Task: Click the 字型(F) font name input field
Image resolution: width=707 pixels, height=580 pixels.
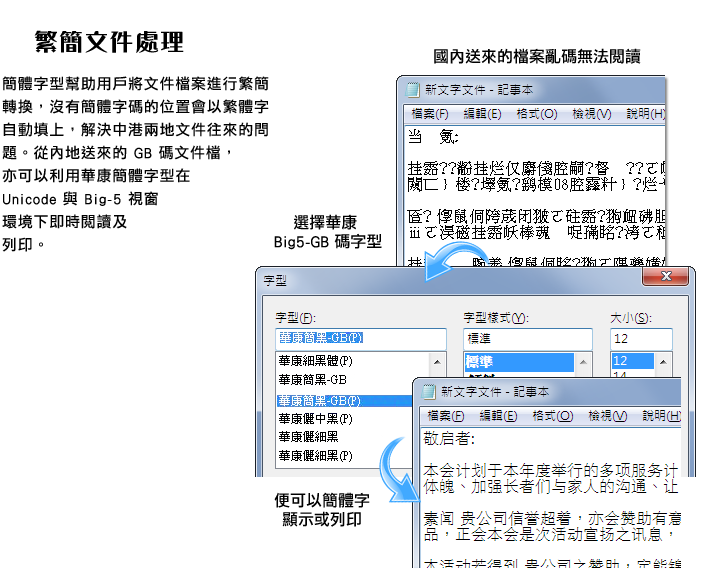Action: pos(361,339)
